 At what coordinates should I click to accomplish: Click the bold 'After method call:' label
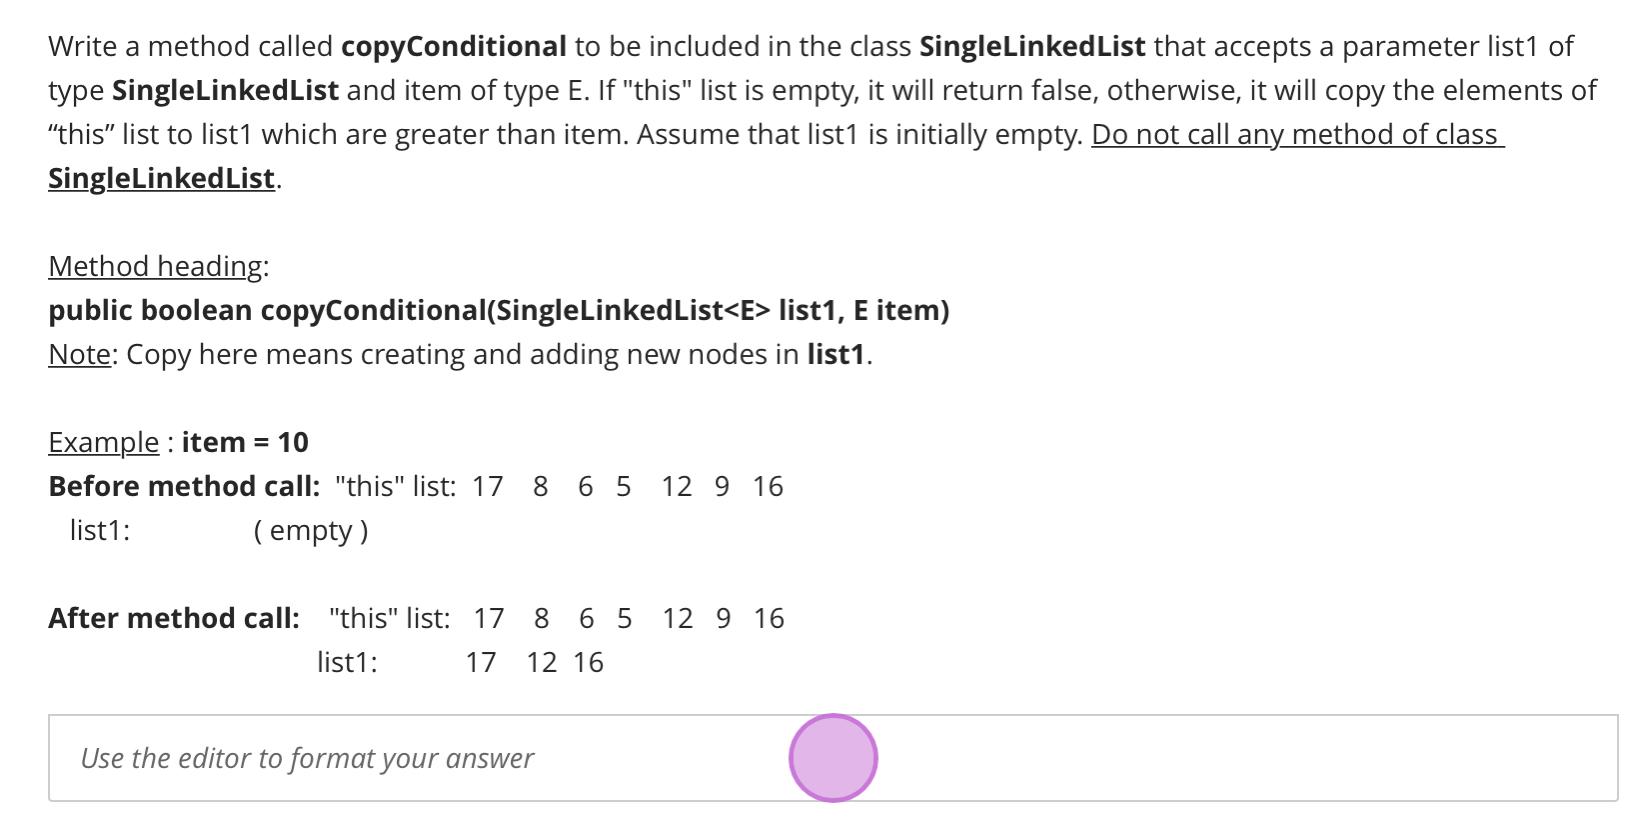174,618
